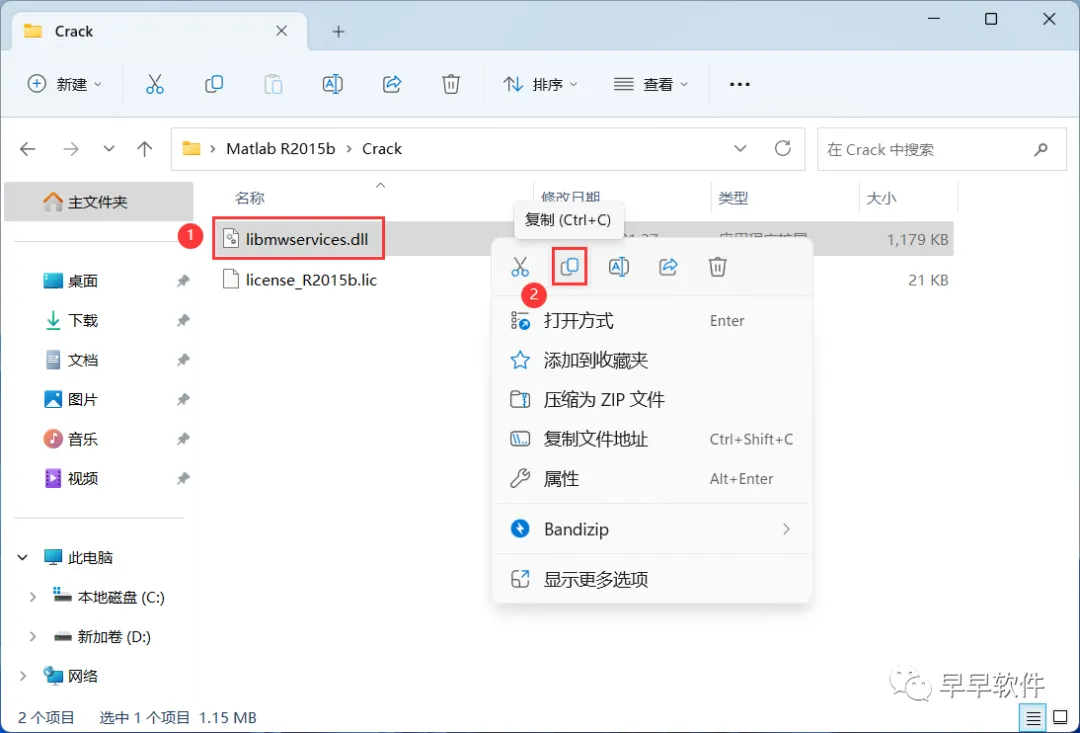The image size is (1080, 733).
Task: Switch to details view icon in the status bar
Action: point(1033,718)
